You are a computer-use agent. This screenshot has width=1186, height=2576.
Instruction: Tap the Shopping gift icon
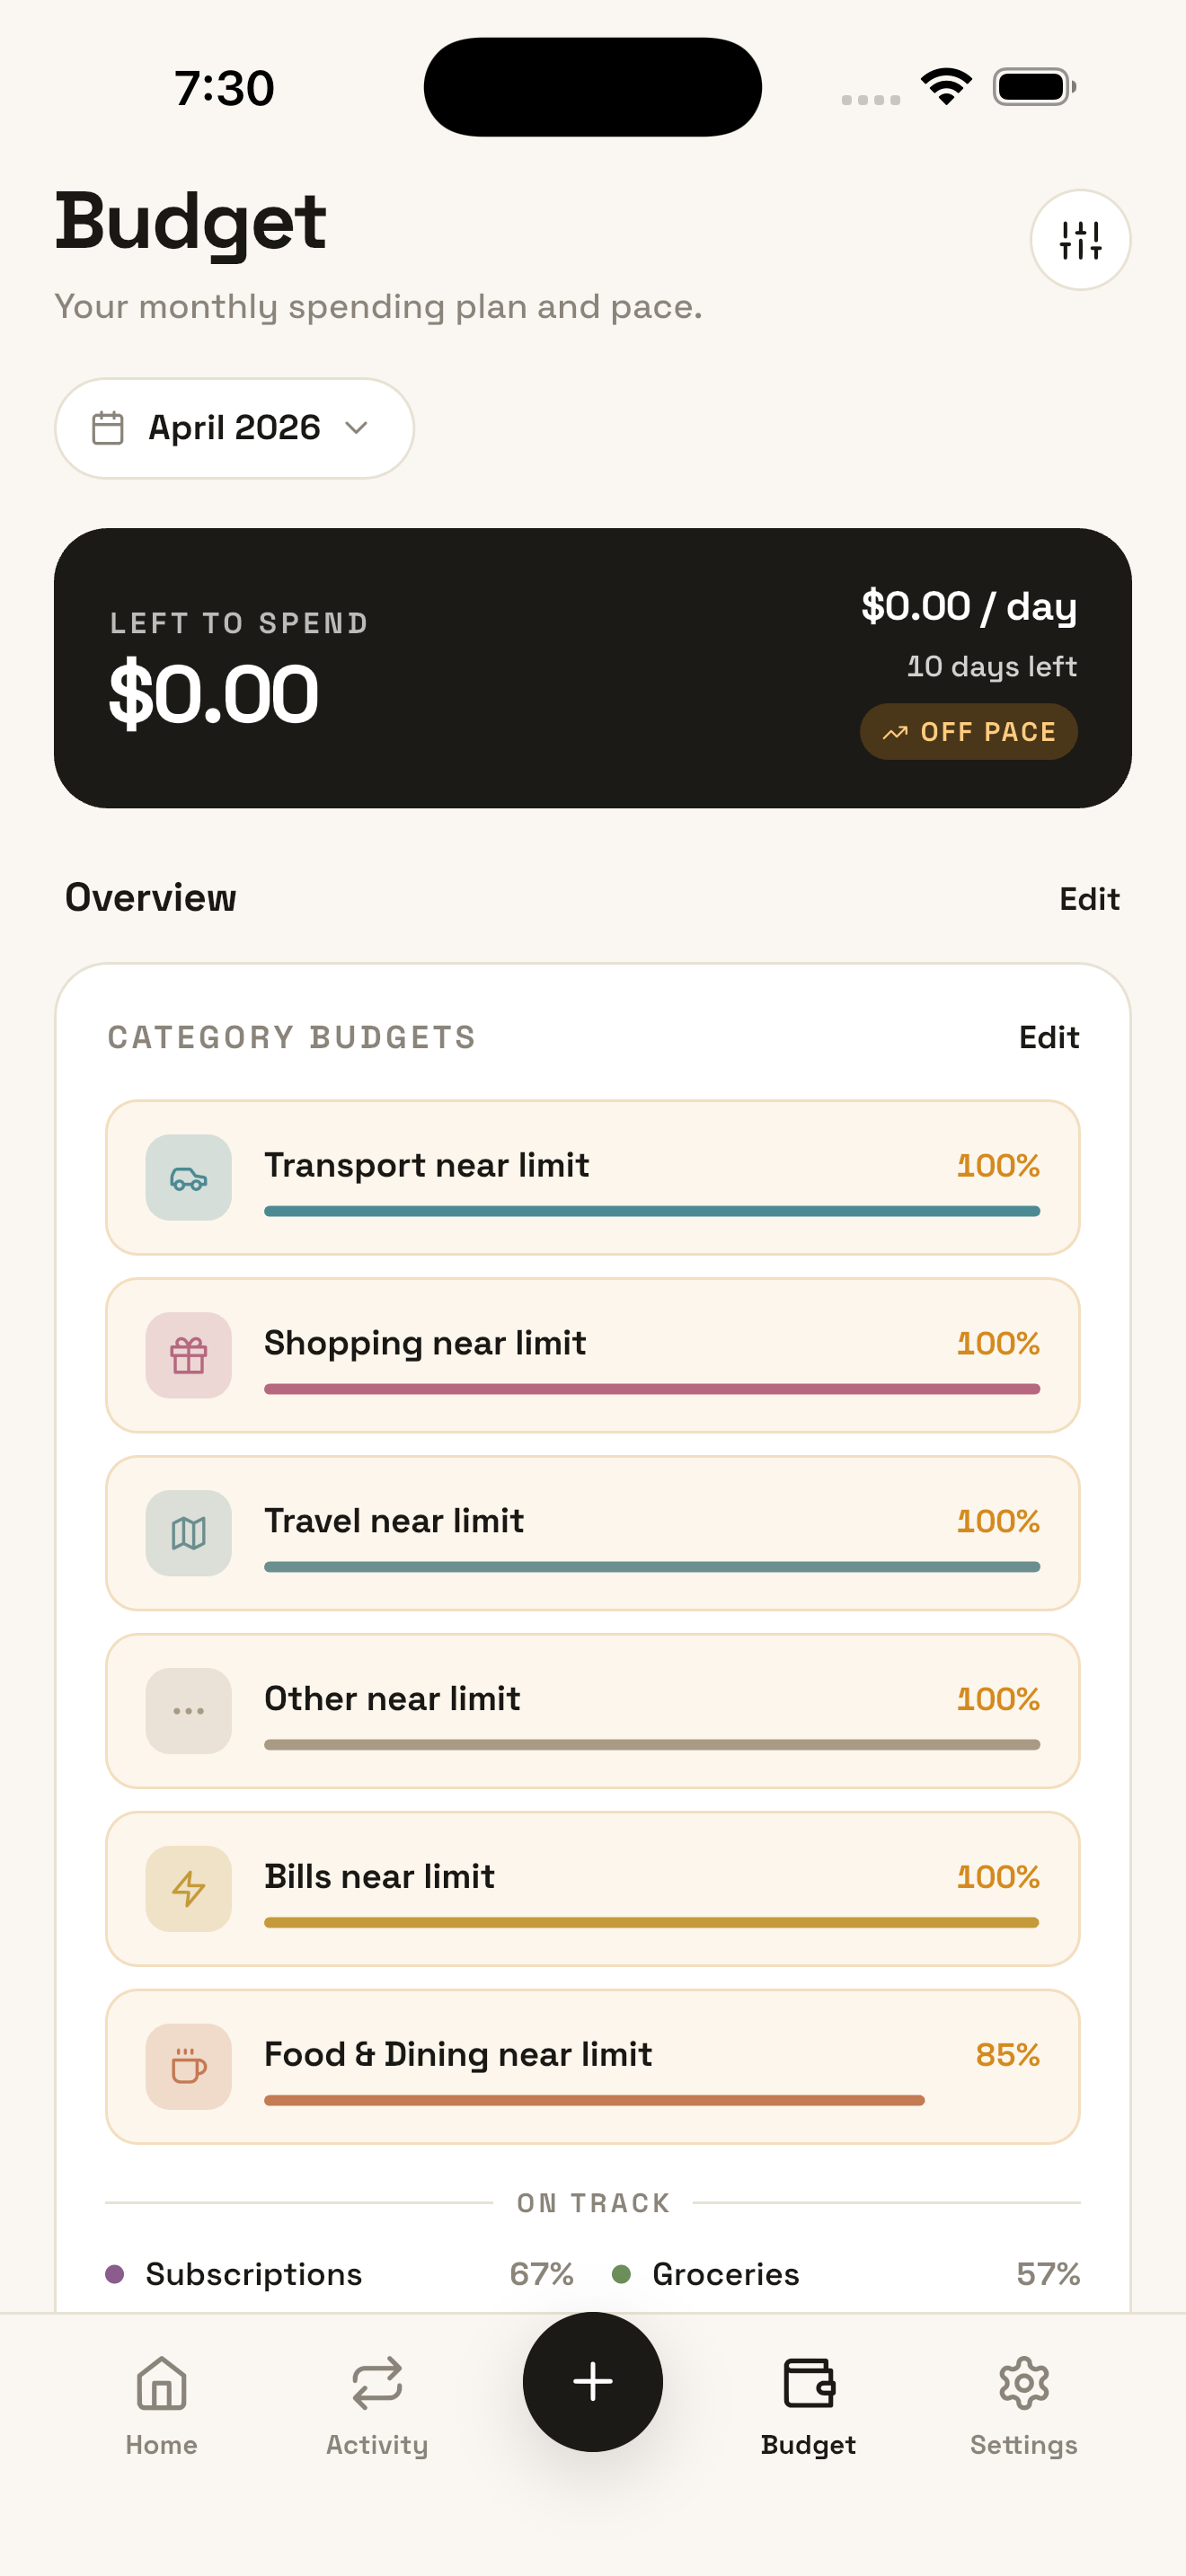point(188,1356)
